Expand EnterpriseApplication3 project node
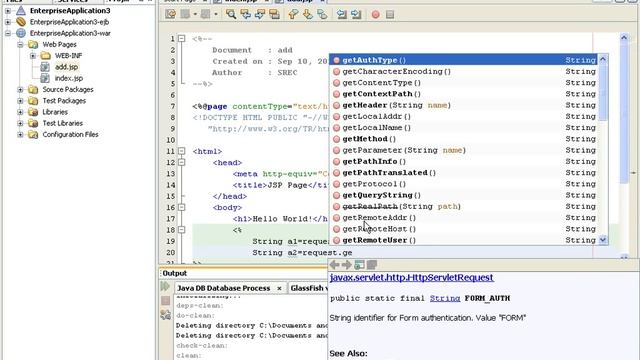 (8, 11)
